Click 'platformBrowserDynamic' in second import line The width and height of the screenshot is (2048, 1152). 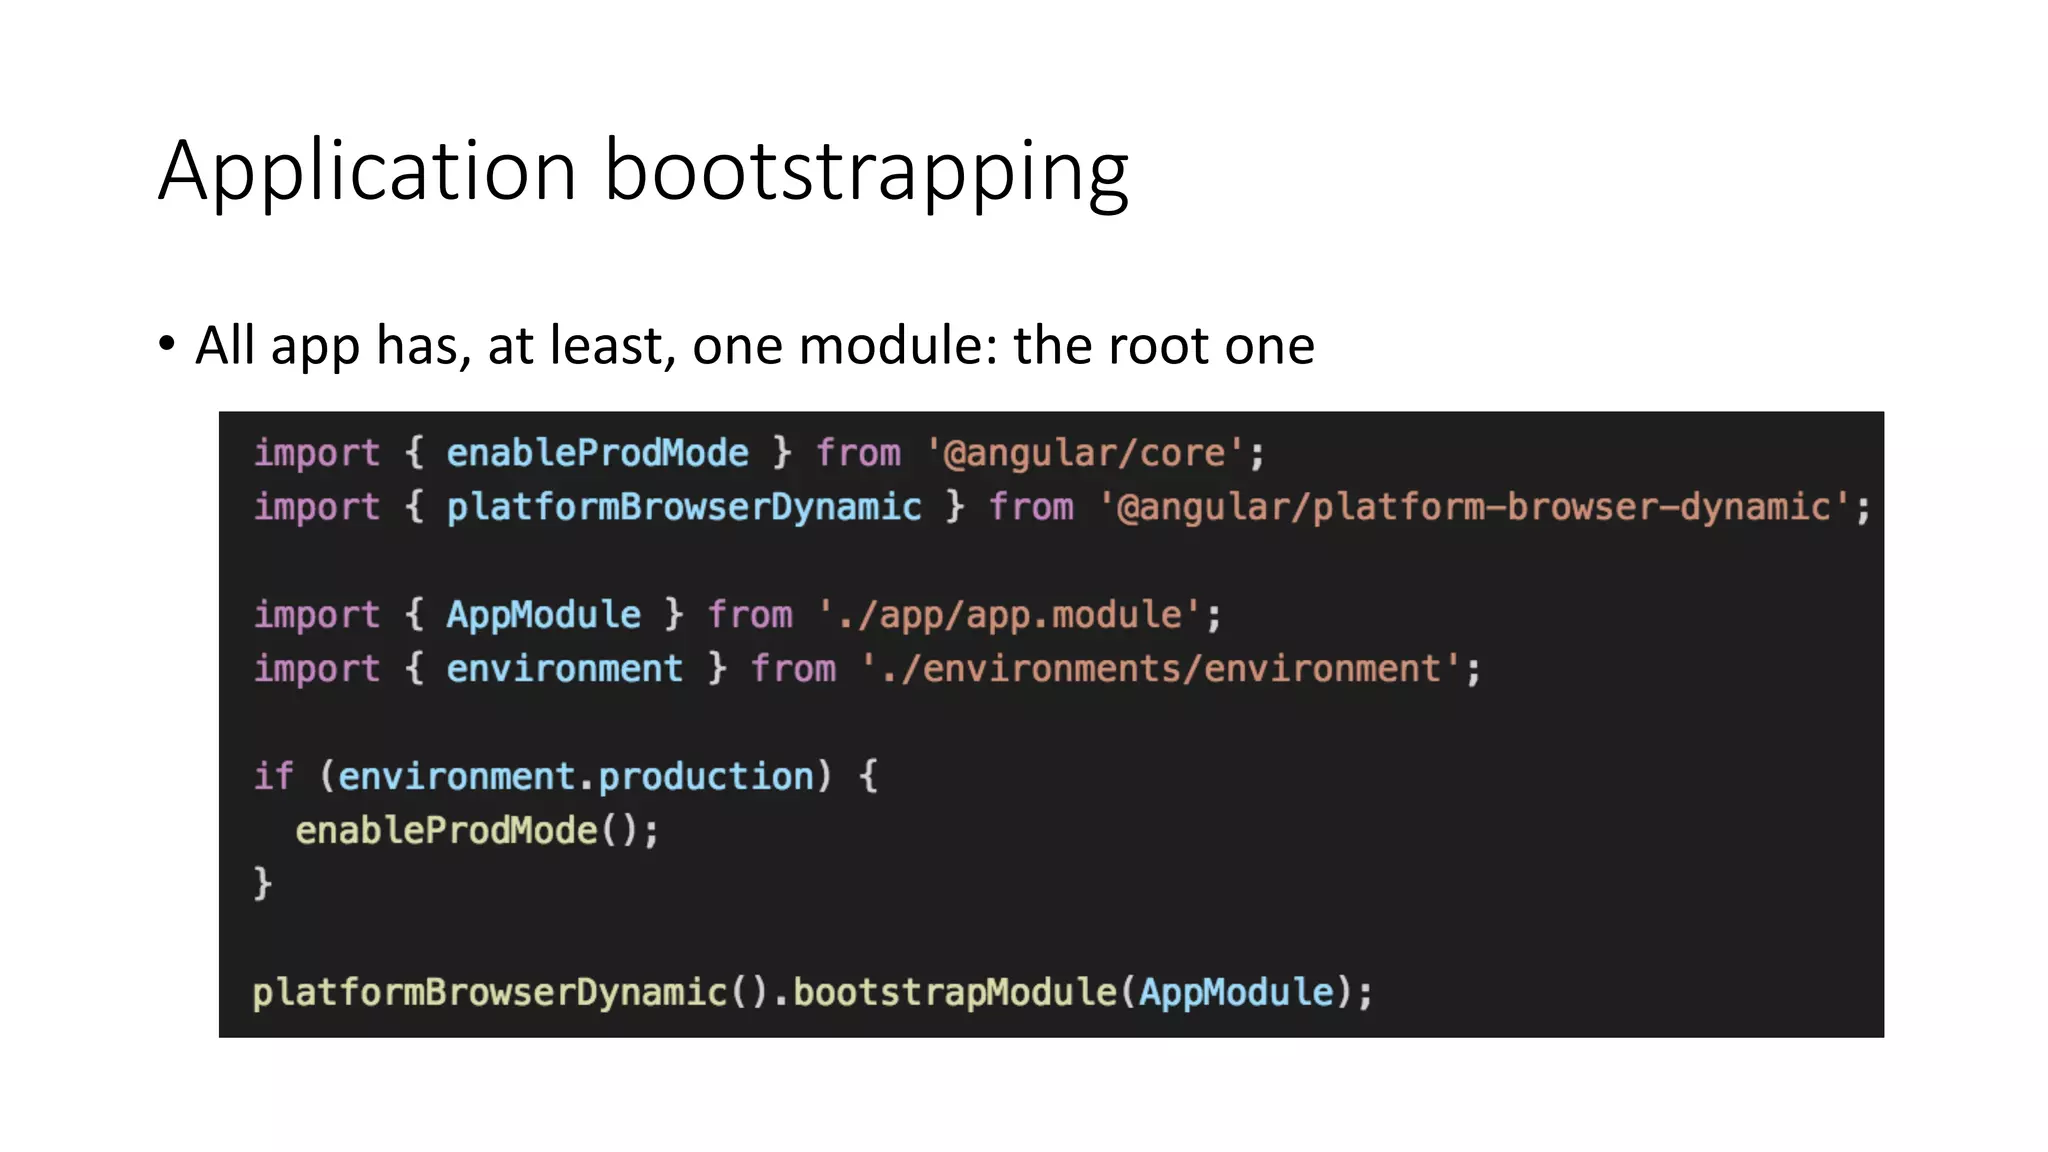683,507
